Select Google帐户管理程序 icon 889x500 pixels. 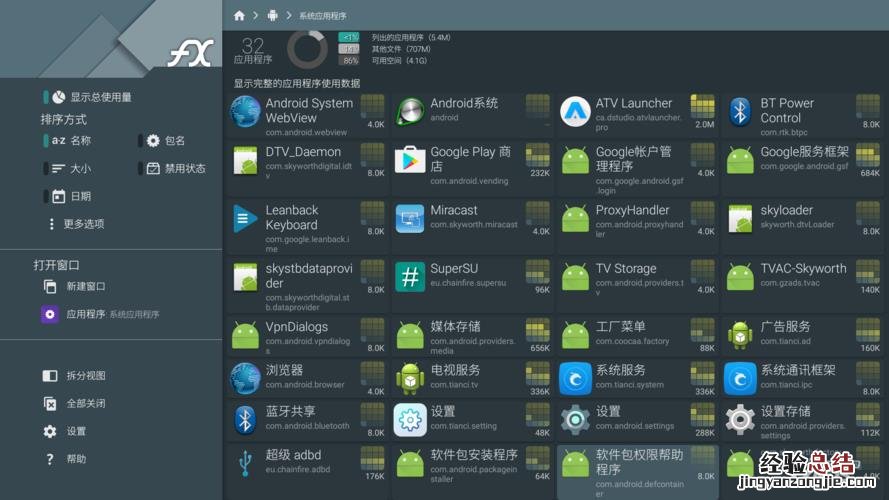pyautogui.click(x=575, y=161)
